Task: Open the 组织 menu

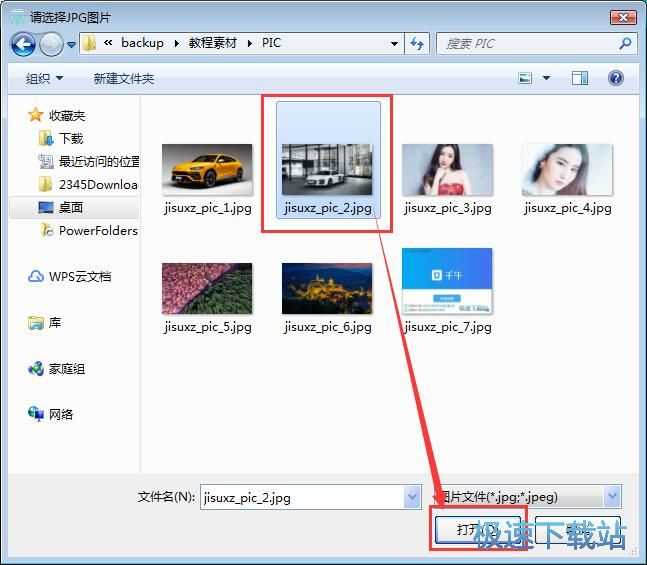Action: click(44, 78)
